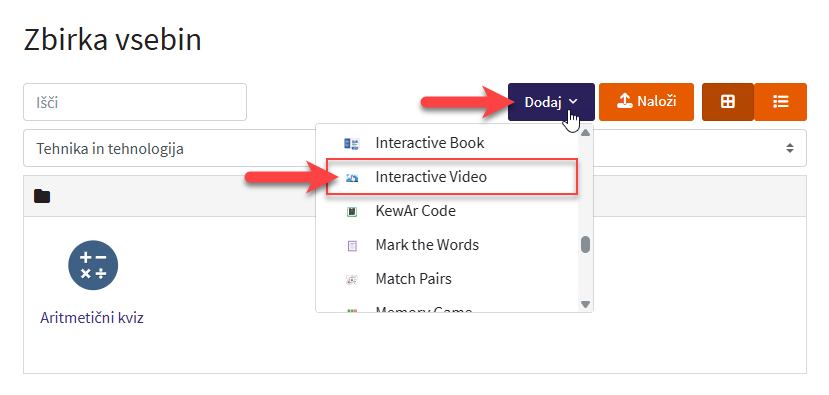
Task: Click the Mark the Words icon
Action: (x=352, y=245)
